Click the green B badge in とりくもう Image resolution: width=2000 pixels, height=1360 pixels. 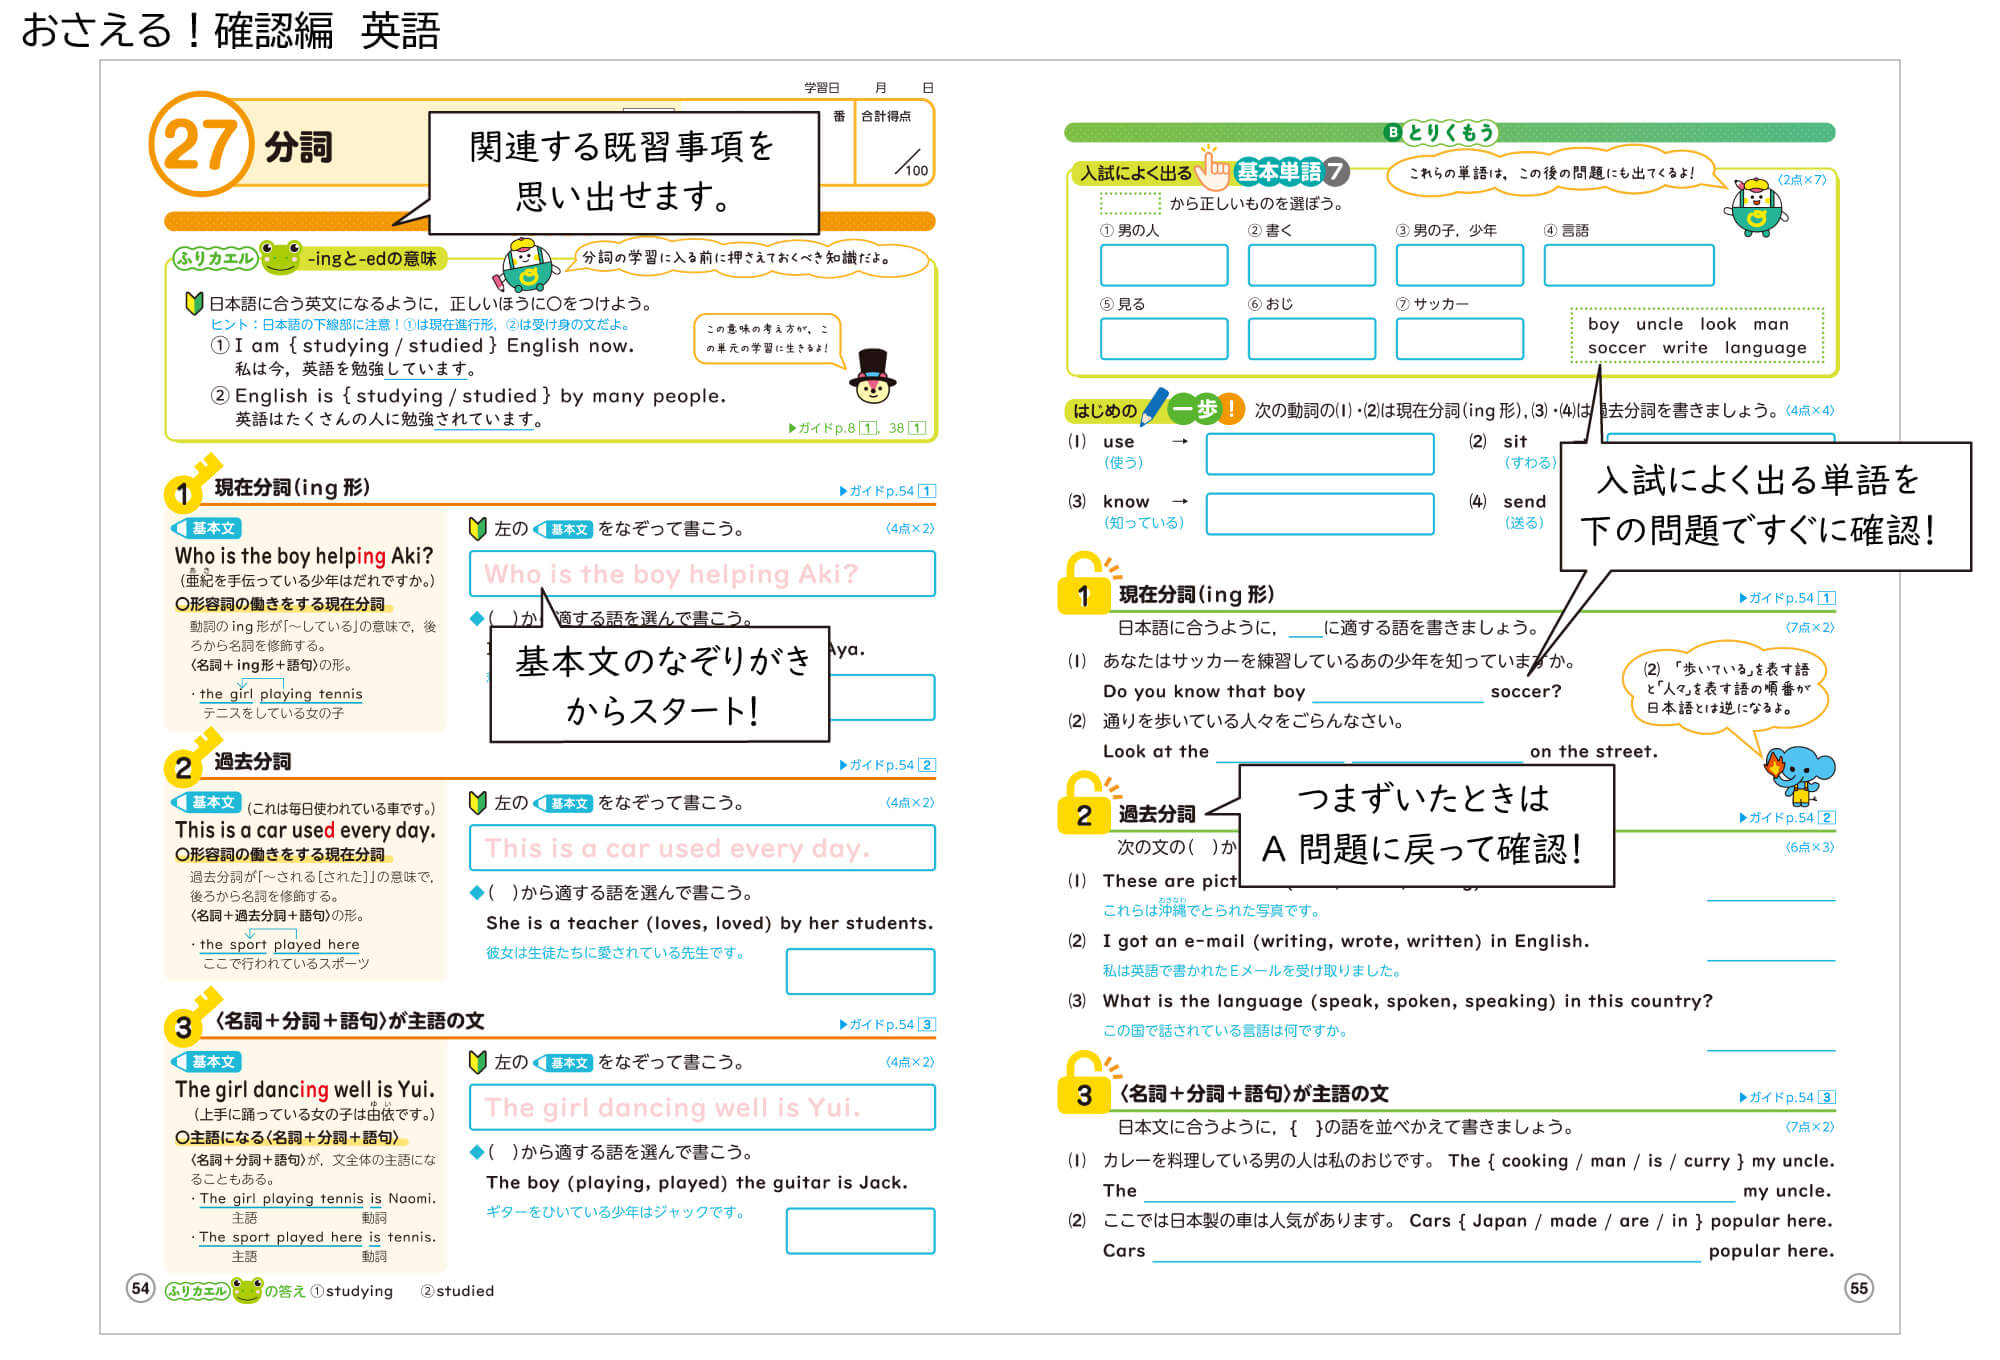(x=1393, y=132)
